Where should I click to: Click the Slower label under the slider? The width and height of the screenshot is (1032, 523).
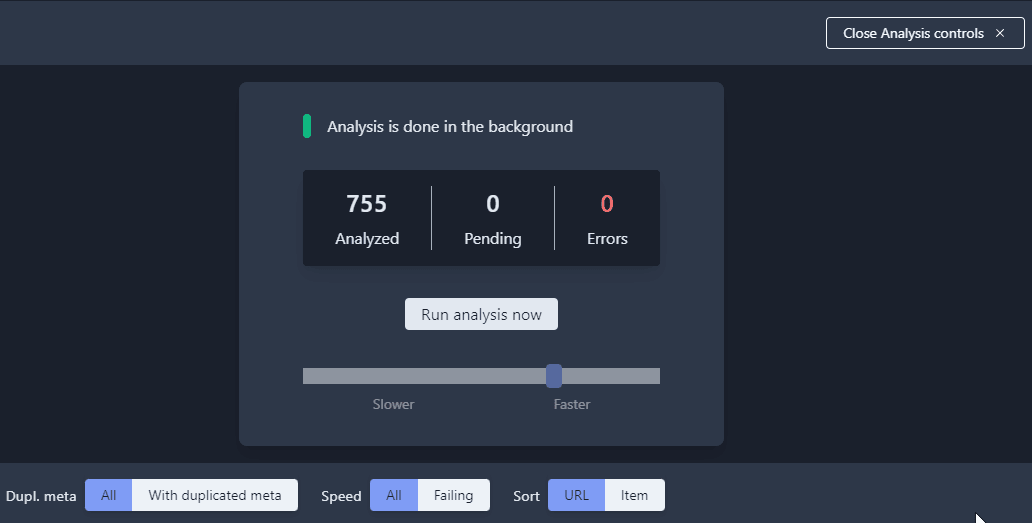[x=393, y=404]
